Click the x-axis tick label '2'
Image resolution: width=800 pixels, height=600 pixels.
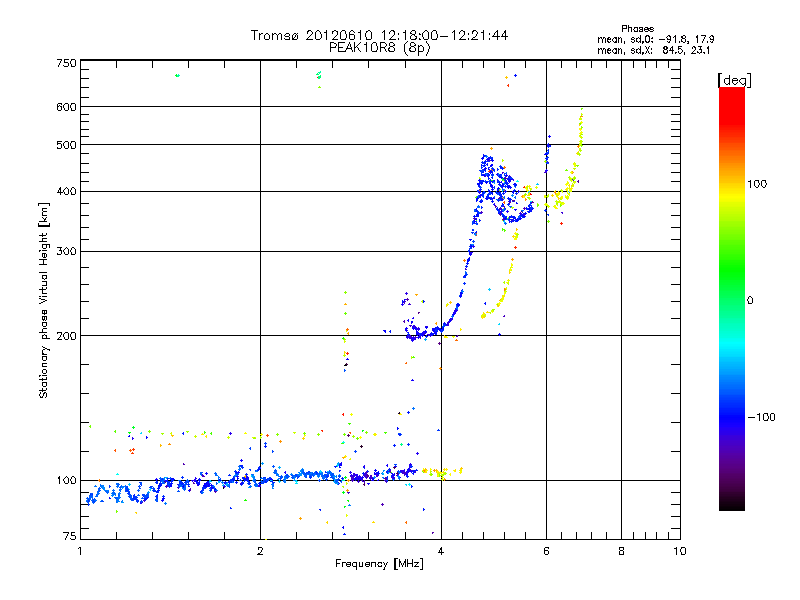coord(260,551)
